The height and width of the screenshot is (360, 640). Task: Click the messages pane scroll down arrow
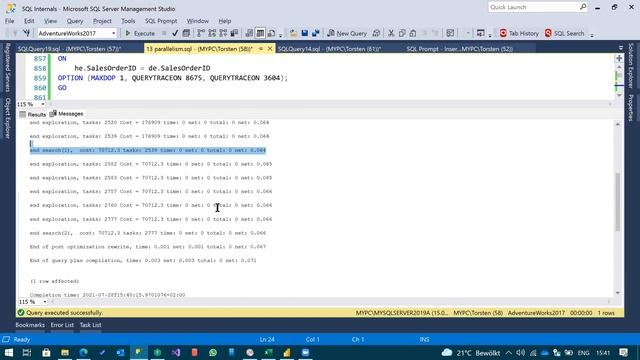[618, 293]
